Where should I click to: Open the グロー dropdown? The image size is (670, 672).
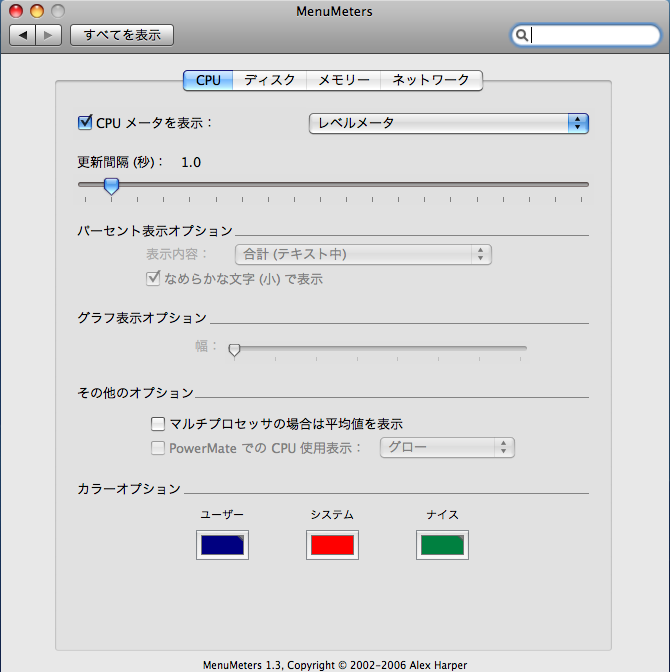click(447, 448)
